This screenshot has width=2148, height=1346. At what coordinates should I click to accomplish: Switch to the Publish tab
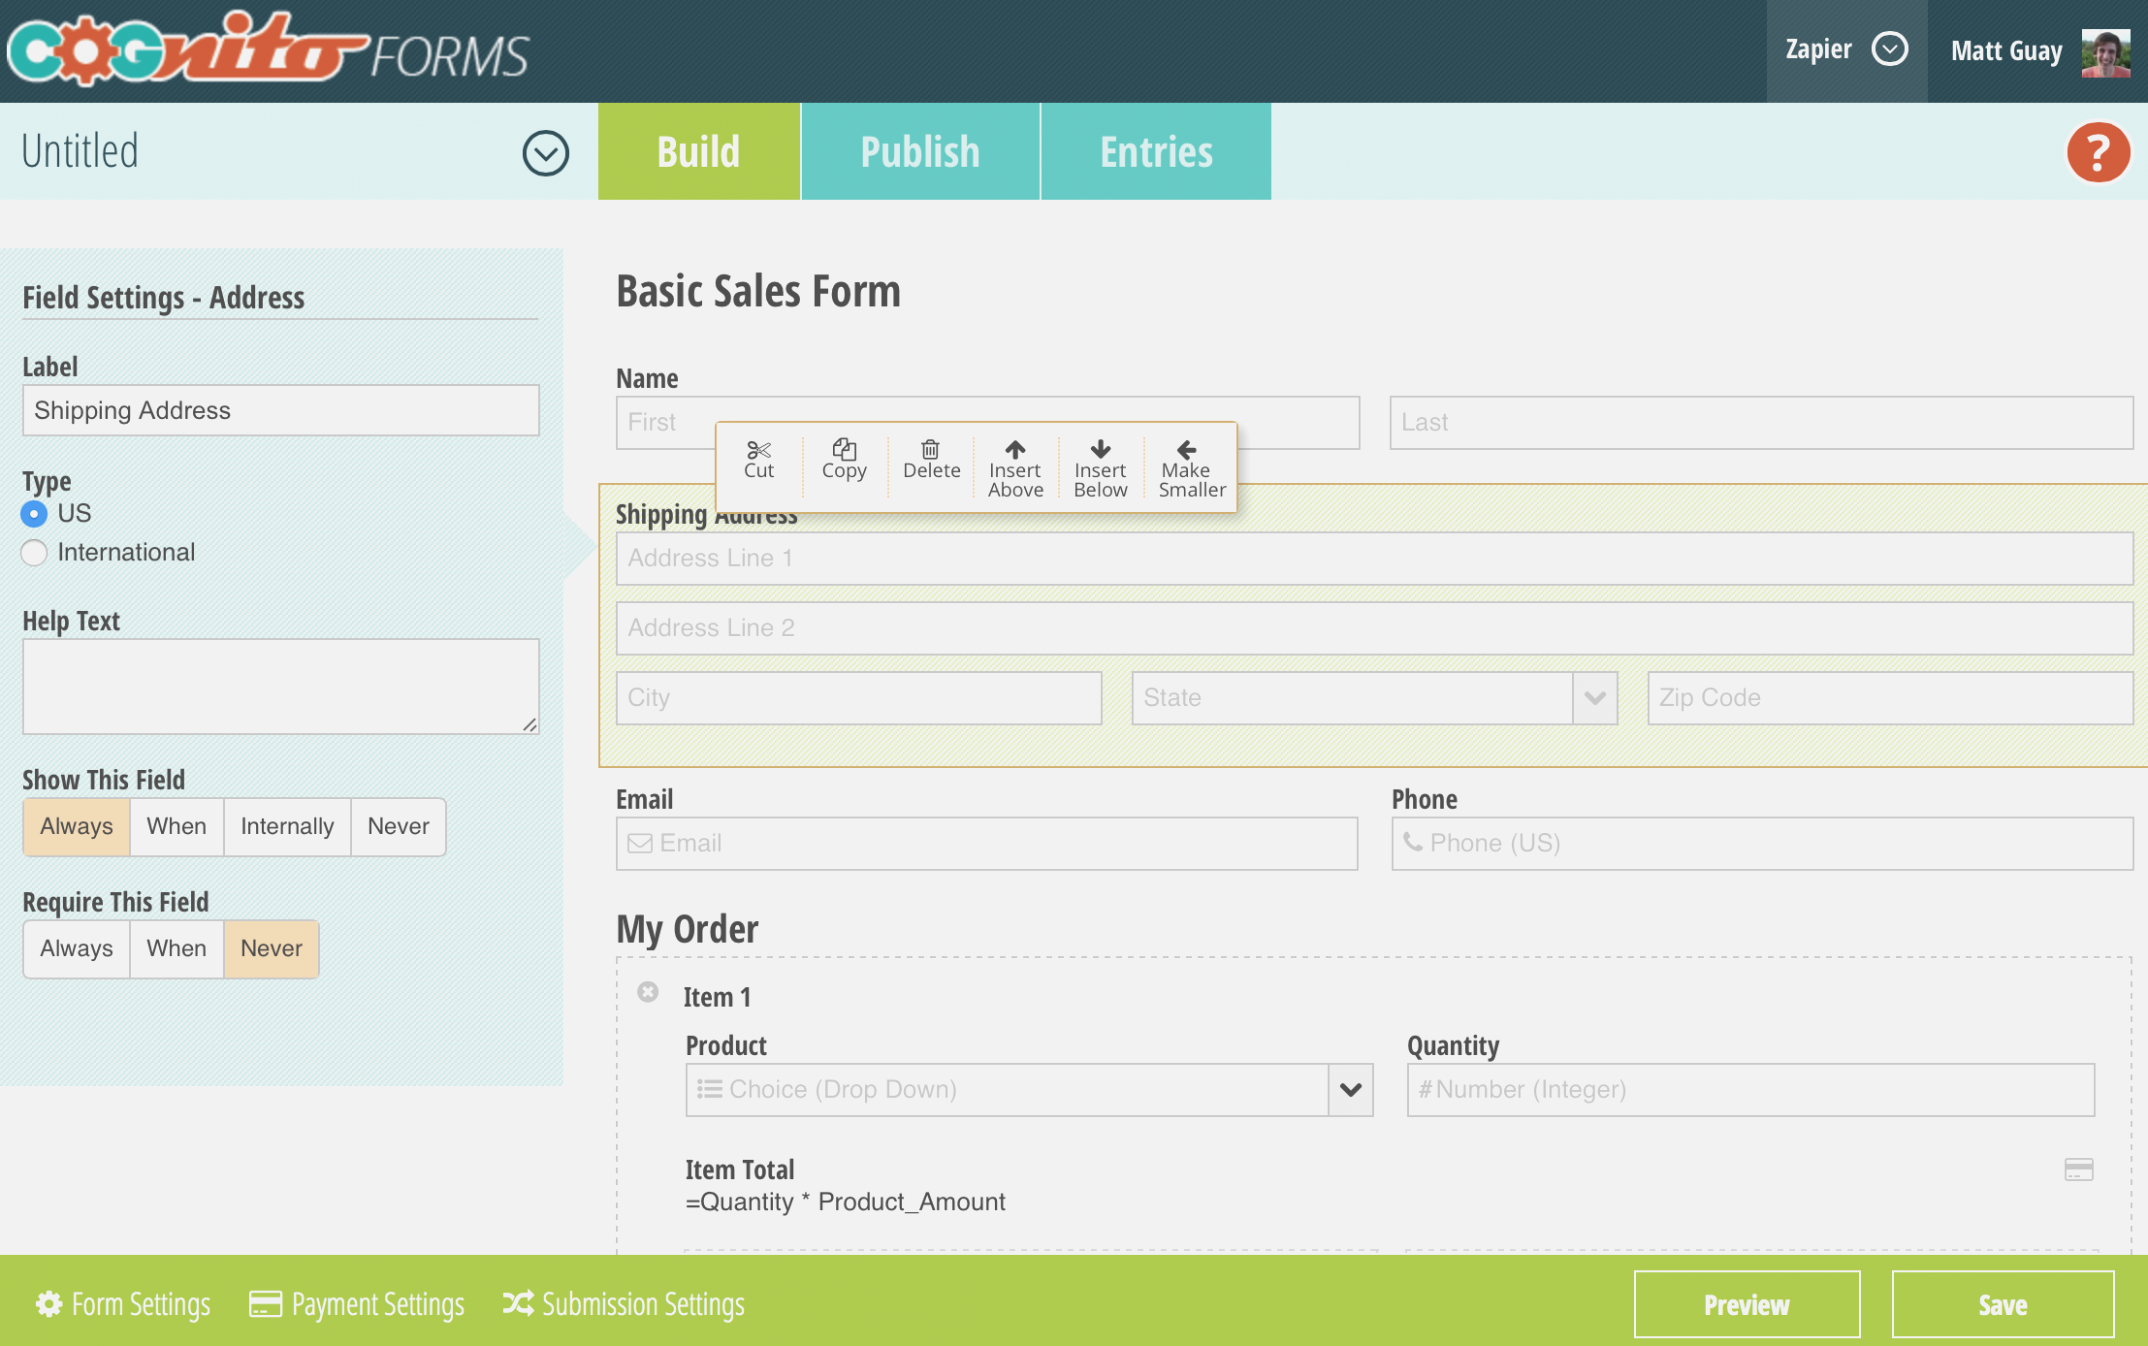coord(920,150)
